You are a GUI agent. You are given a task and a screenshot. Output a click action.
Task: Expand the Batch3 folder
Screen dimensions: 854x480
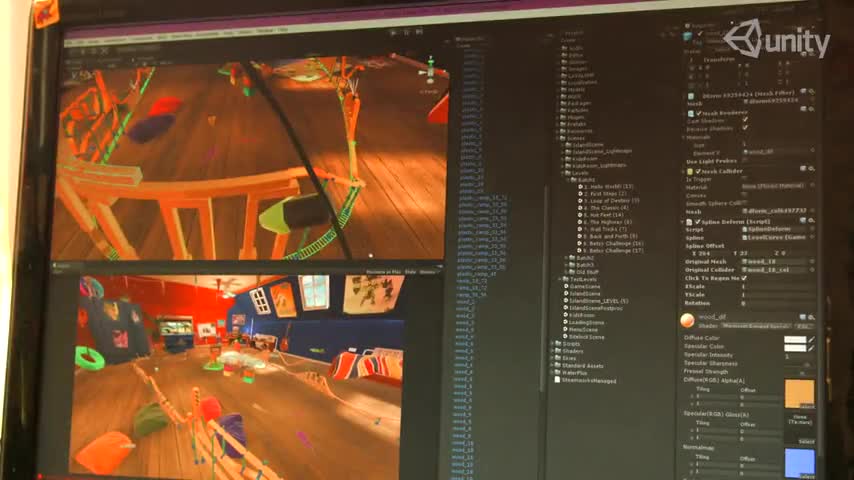[567, 265]
